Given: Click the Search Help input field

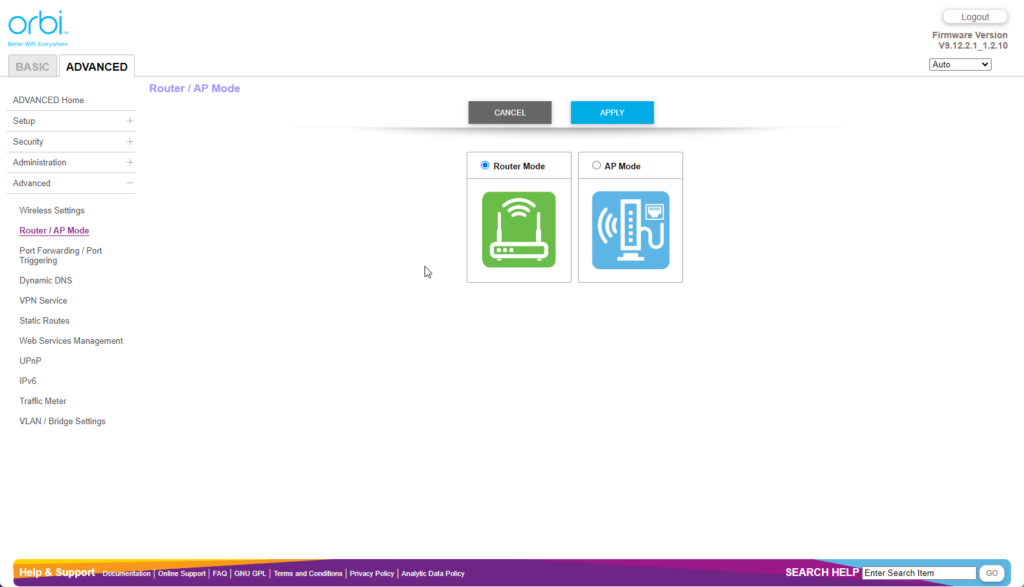Looking at the screenshot, I should pyautogui.click(x=918, y=573).
